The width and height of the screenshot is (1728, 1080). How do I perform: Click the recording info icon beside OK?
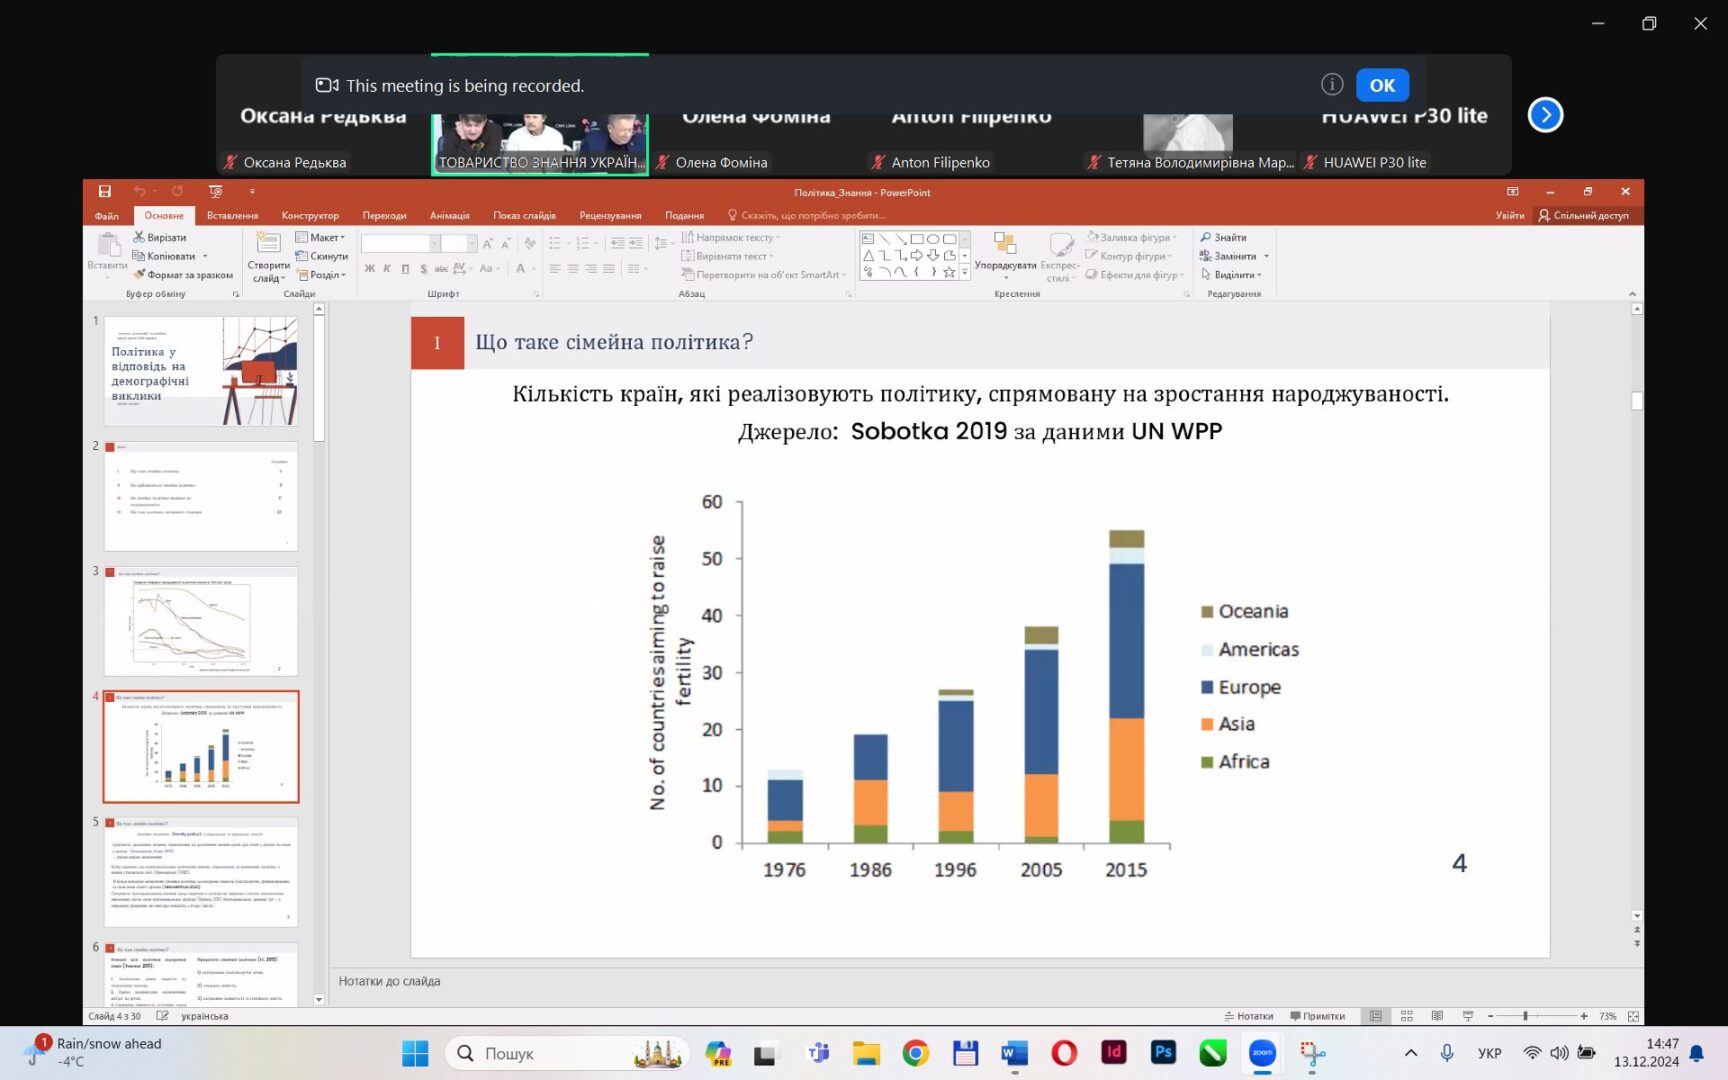click(x=1331, y=85)
